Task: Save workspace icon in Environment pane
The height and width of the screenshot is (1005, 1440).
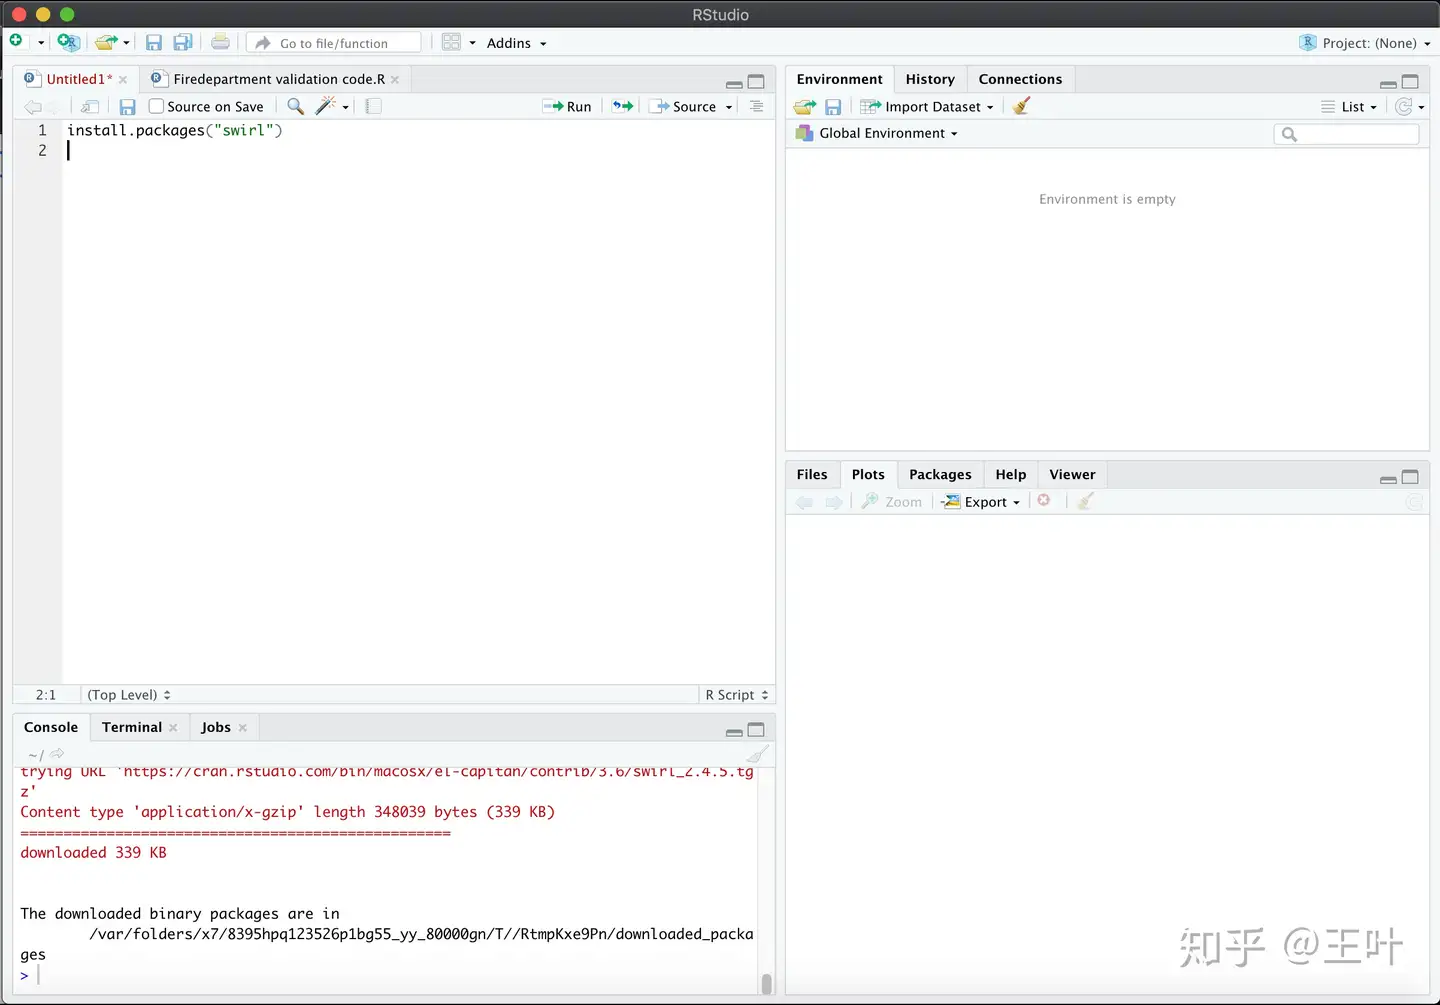Action: [x=833, y=107]
